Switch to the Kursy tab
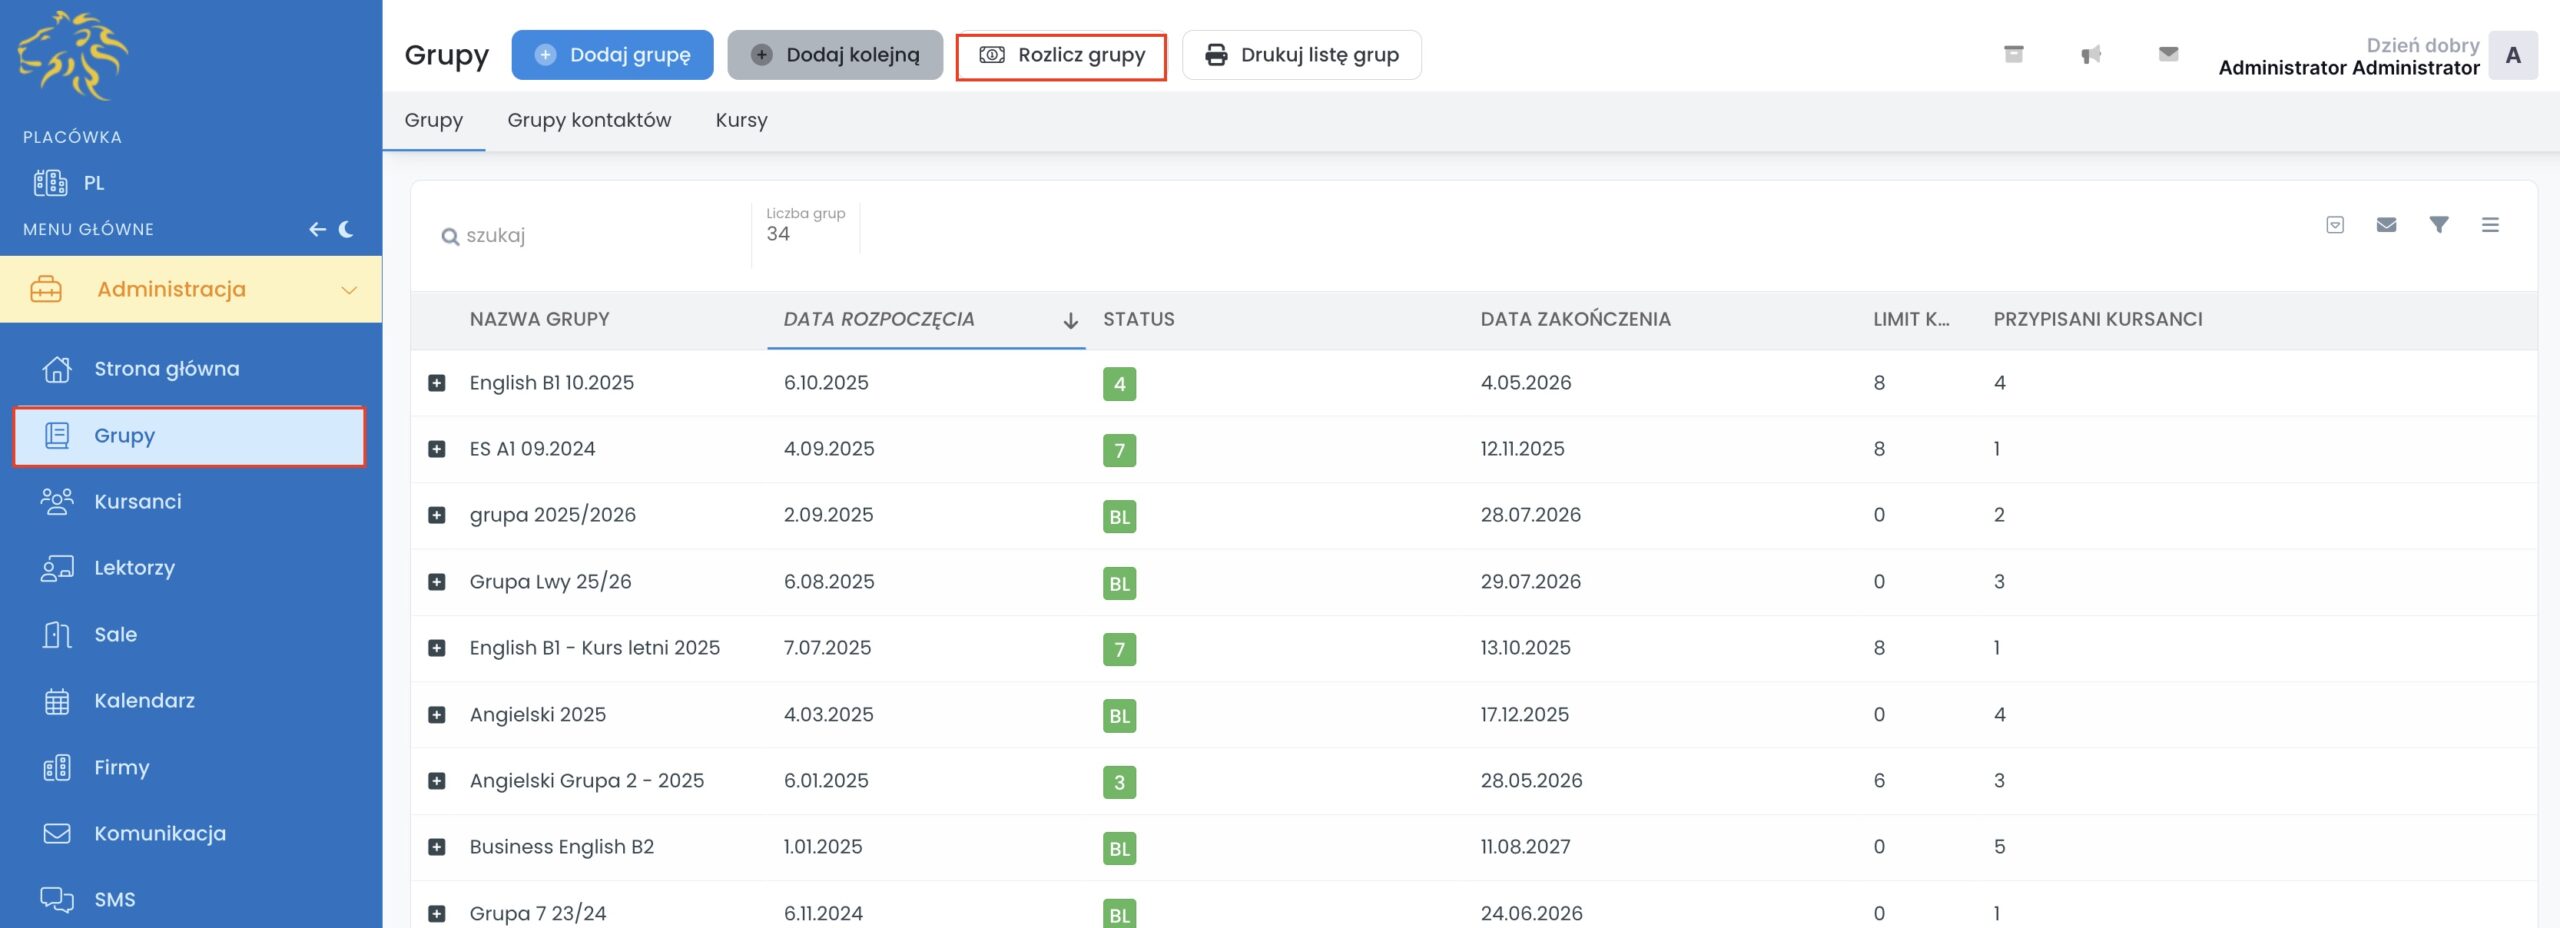Viewport: 2560px width, 928px height. tap(741, 120)
